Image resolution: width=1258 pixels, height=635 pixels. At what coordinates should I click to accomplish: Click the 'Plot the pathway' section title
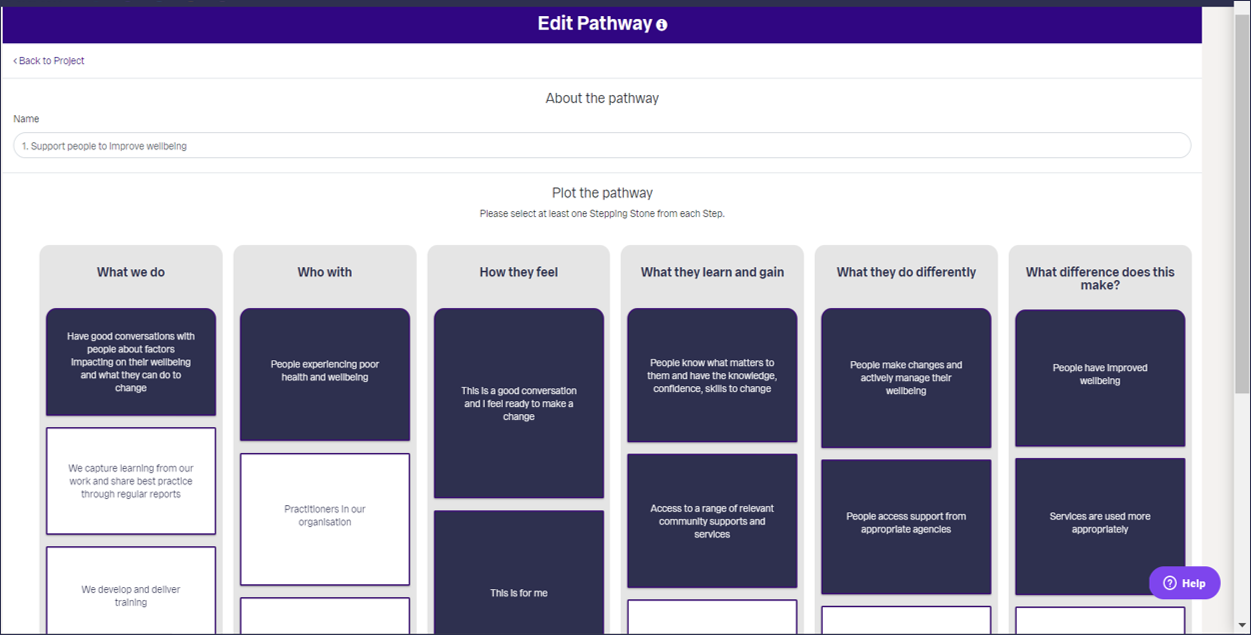pos(602,193)
